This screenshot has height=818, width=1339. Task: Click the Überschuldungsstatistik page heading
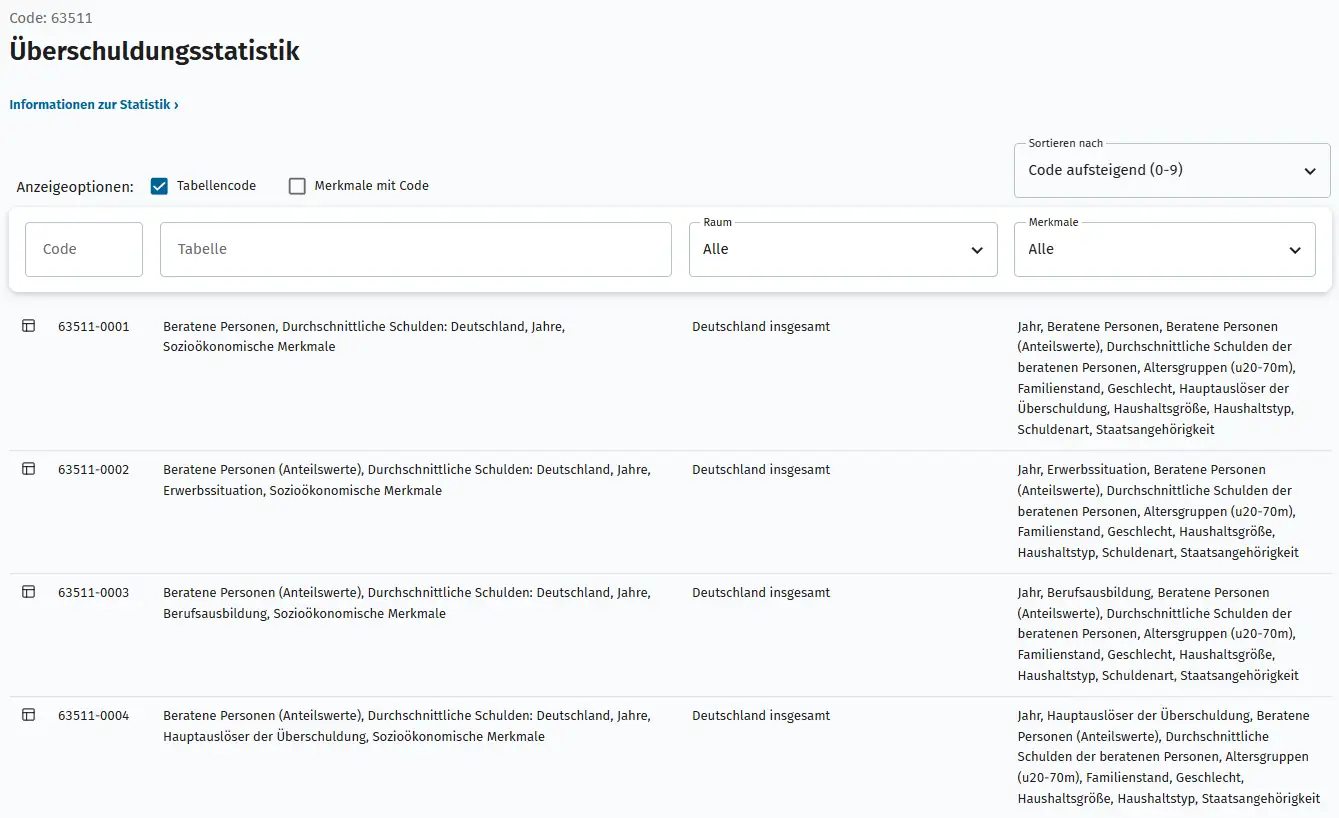154,52
